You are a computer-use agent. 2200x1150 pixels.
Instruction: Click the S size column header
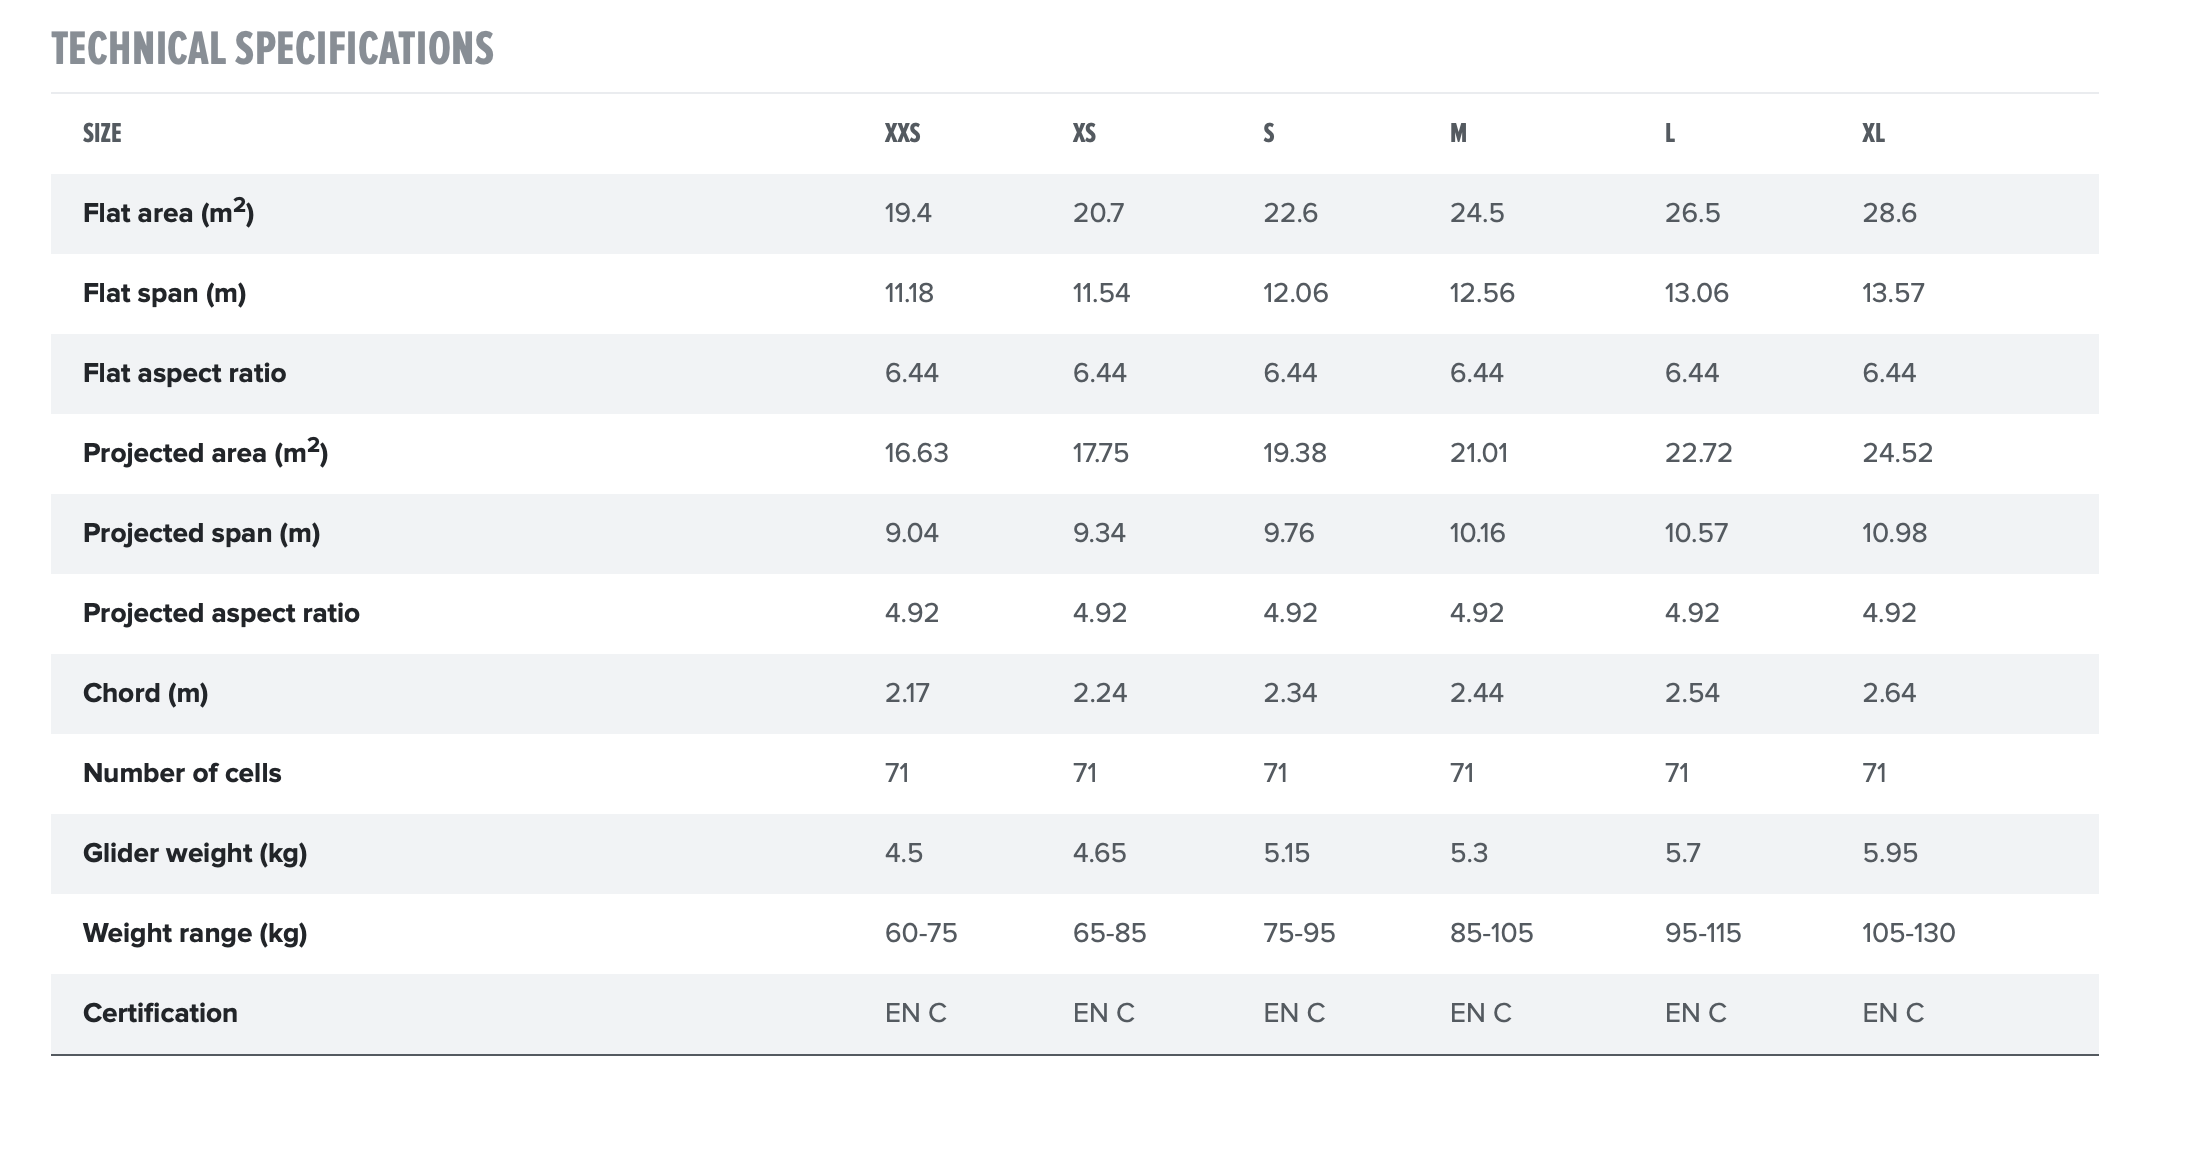pyautogui.click(x=1269, y=133)
